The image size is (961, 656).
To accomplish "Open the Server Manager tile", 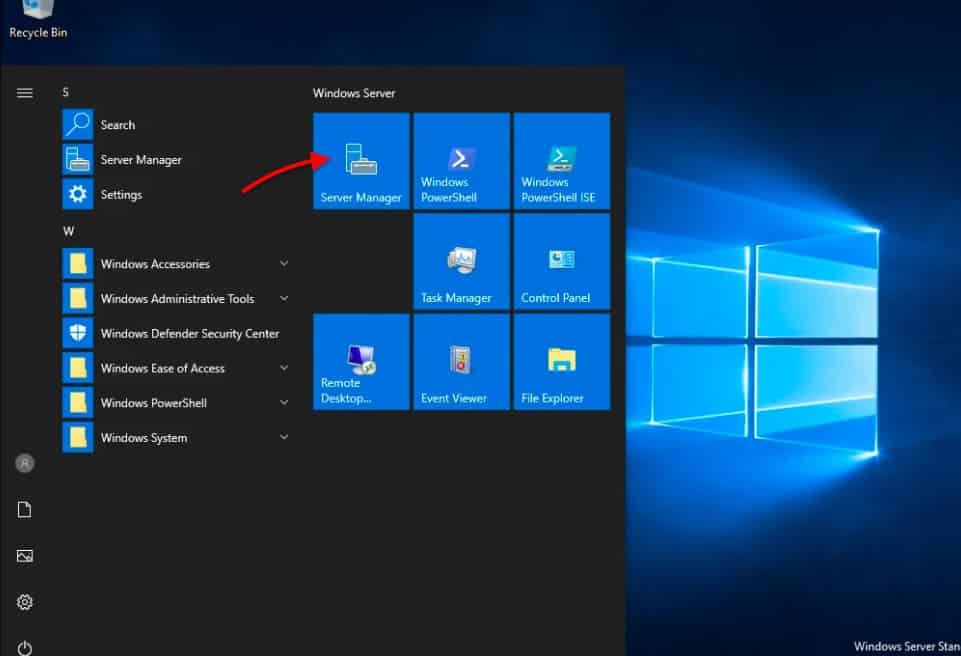I will tap(361, 161).
